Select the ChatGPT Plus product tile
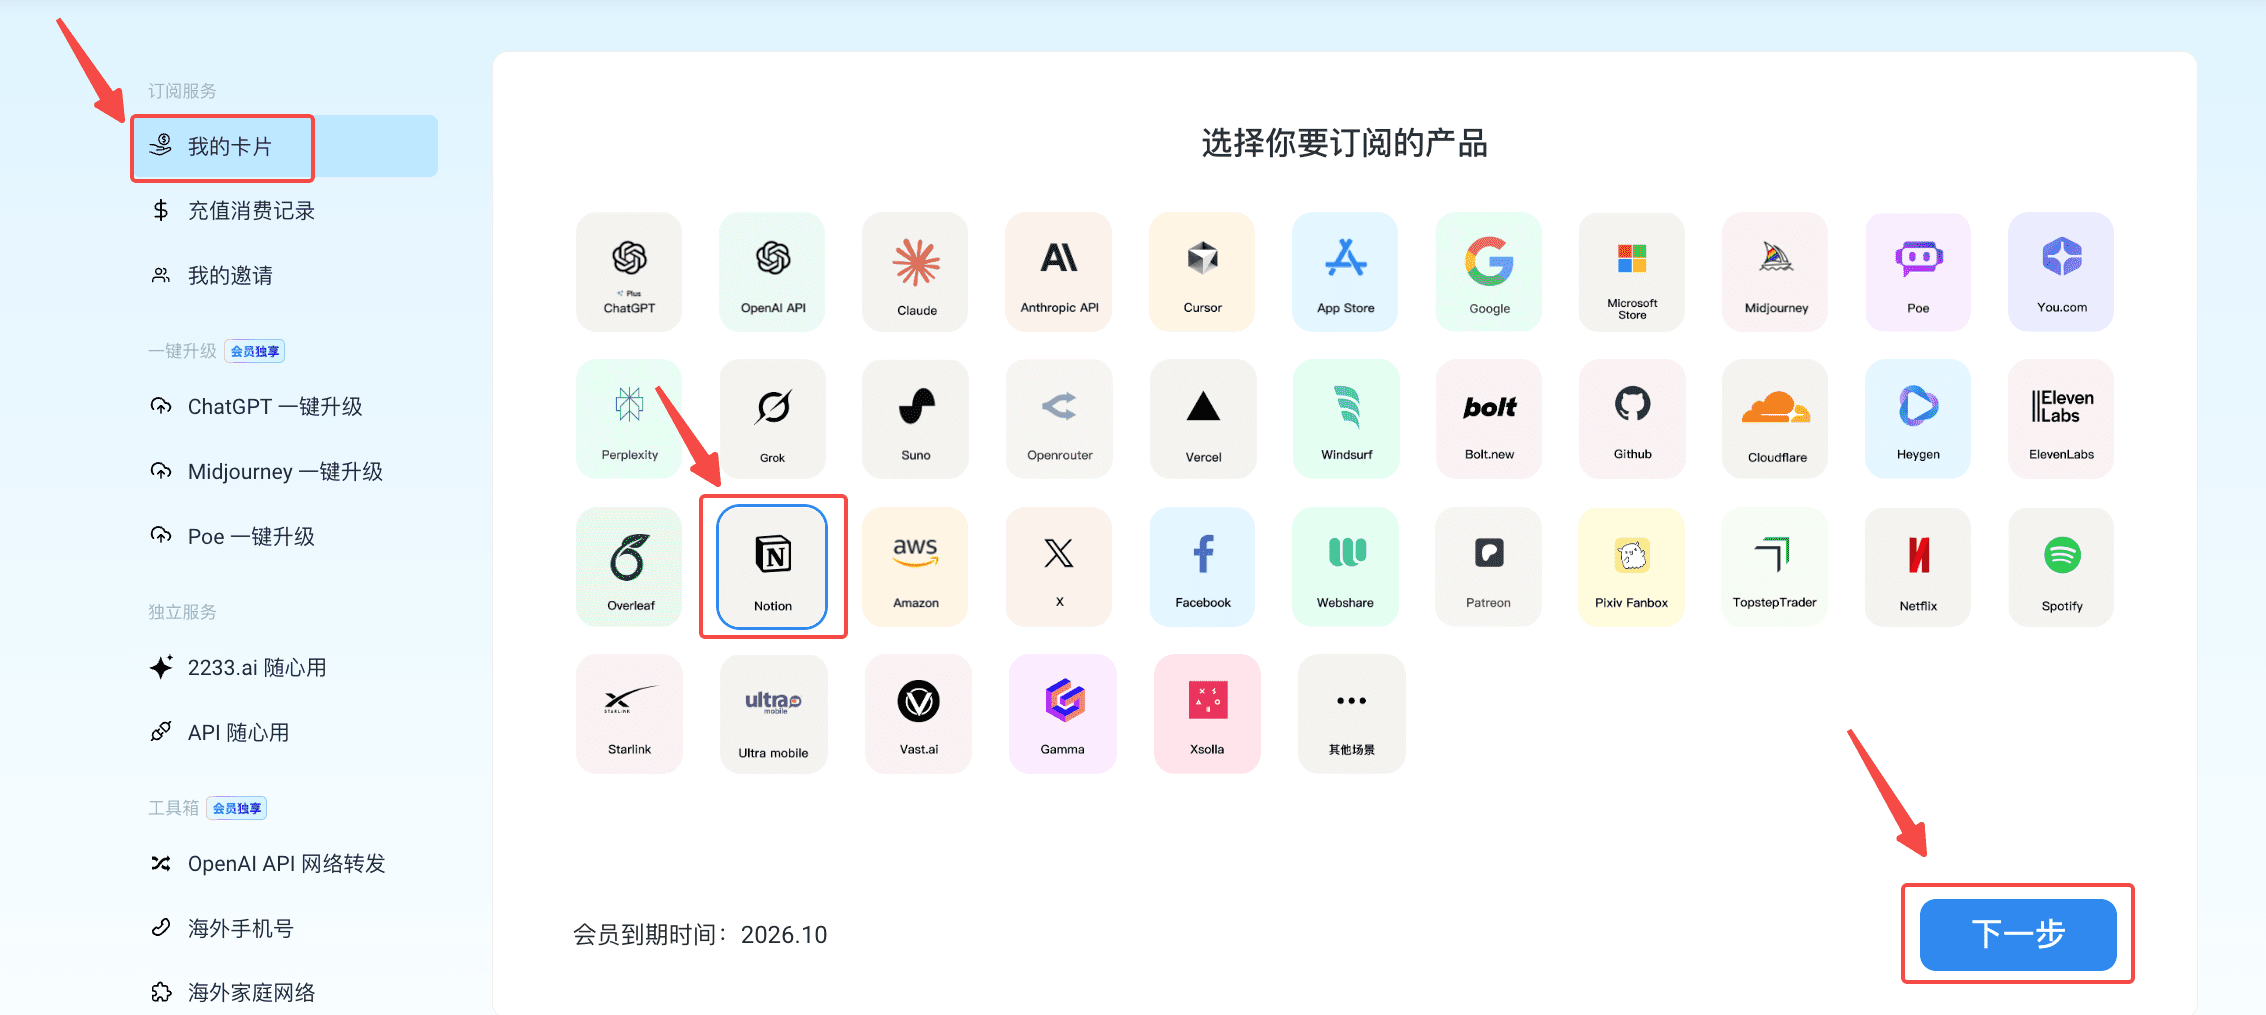 (x=629, y=271)
